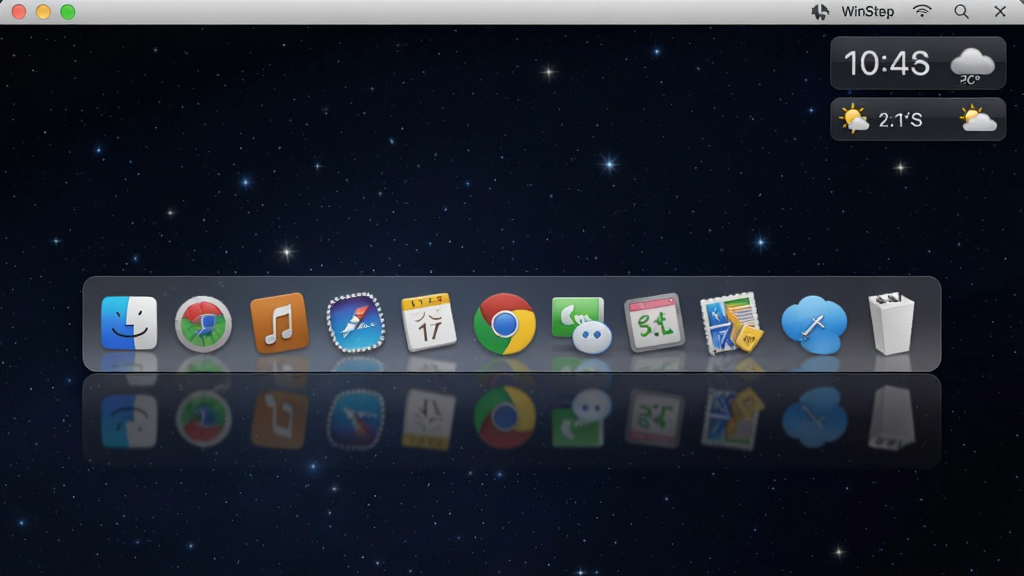This screenshot has height=576, width=1024.
Task: Open the blue cloud tool icon
Action: click(x=814, y=325)
